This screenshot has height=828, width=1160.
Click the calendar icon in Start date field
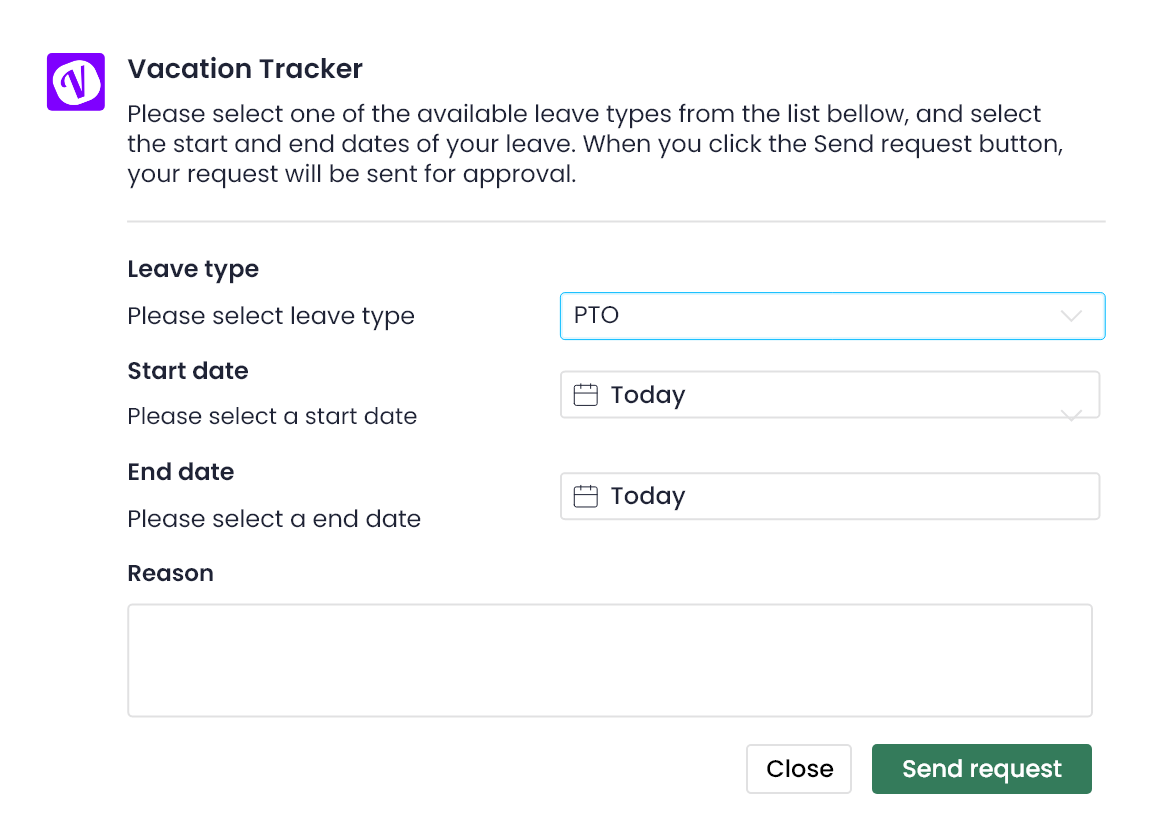tap(585, 394)
